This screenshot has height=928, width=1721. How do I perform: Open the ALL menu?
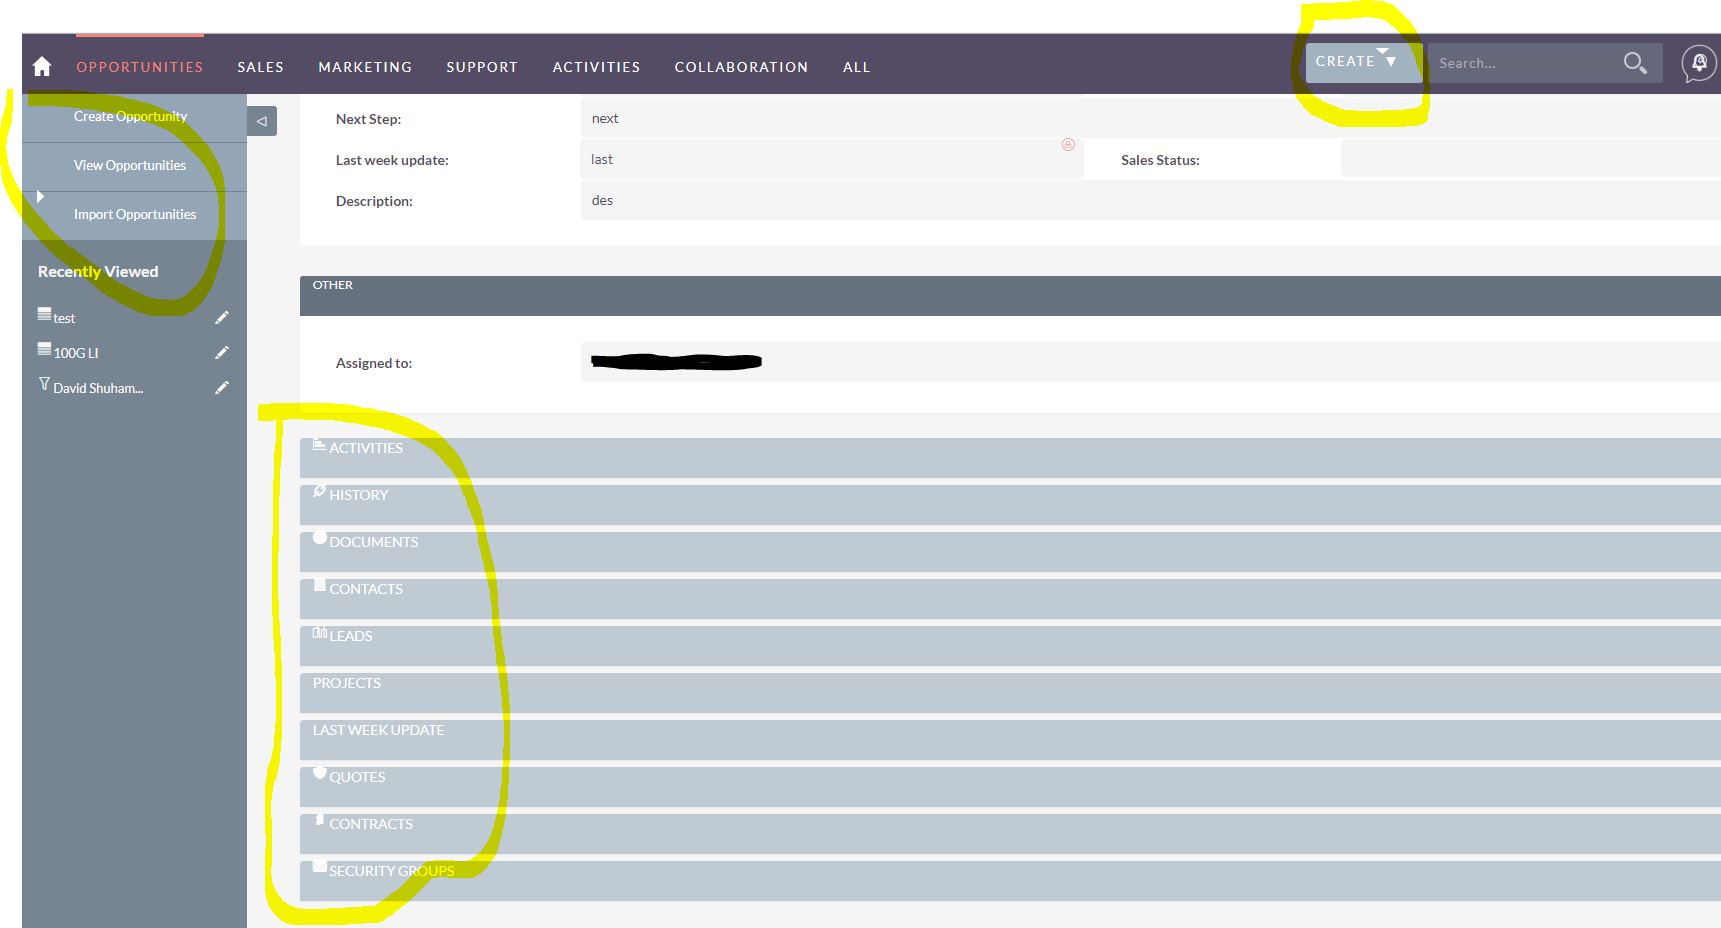(857, 67)
